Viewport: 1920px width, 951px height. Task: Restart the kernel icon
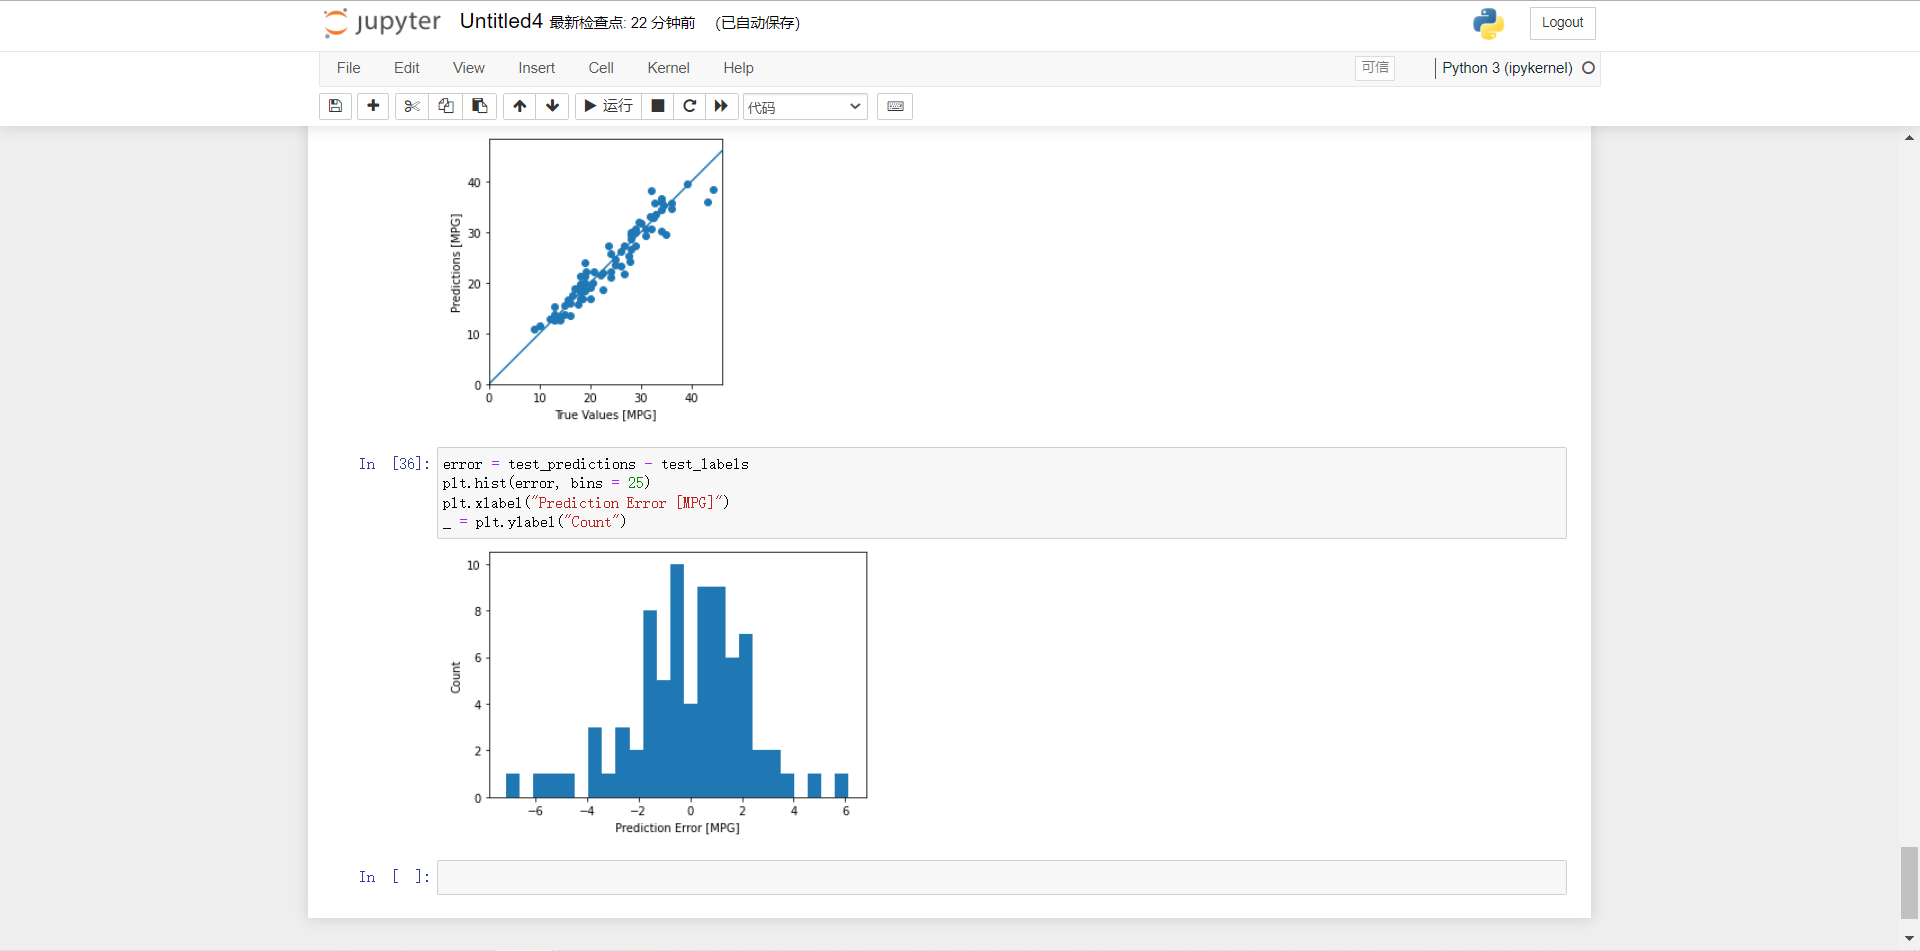689,106
